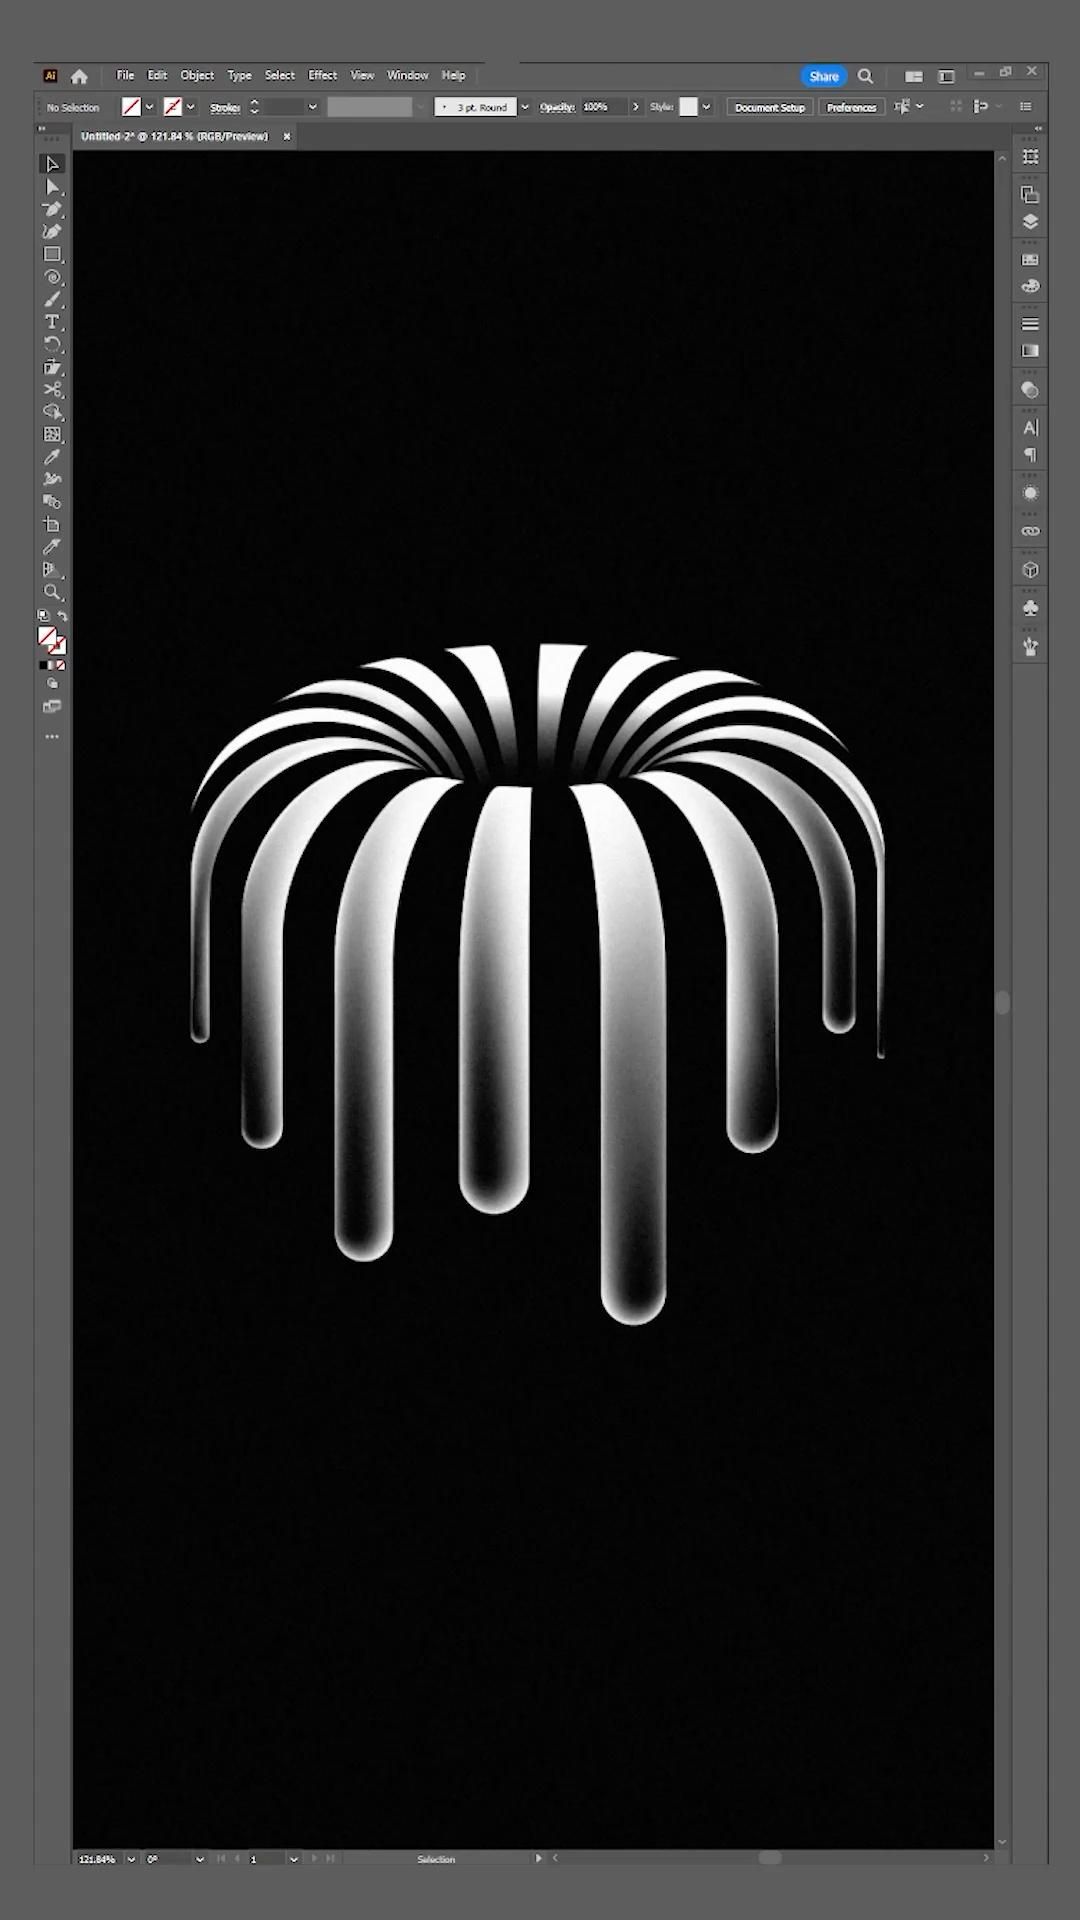
Task: Open the Object menu
Action: (x=197, y=75)
